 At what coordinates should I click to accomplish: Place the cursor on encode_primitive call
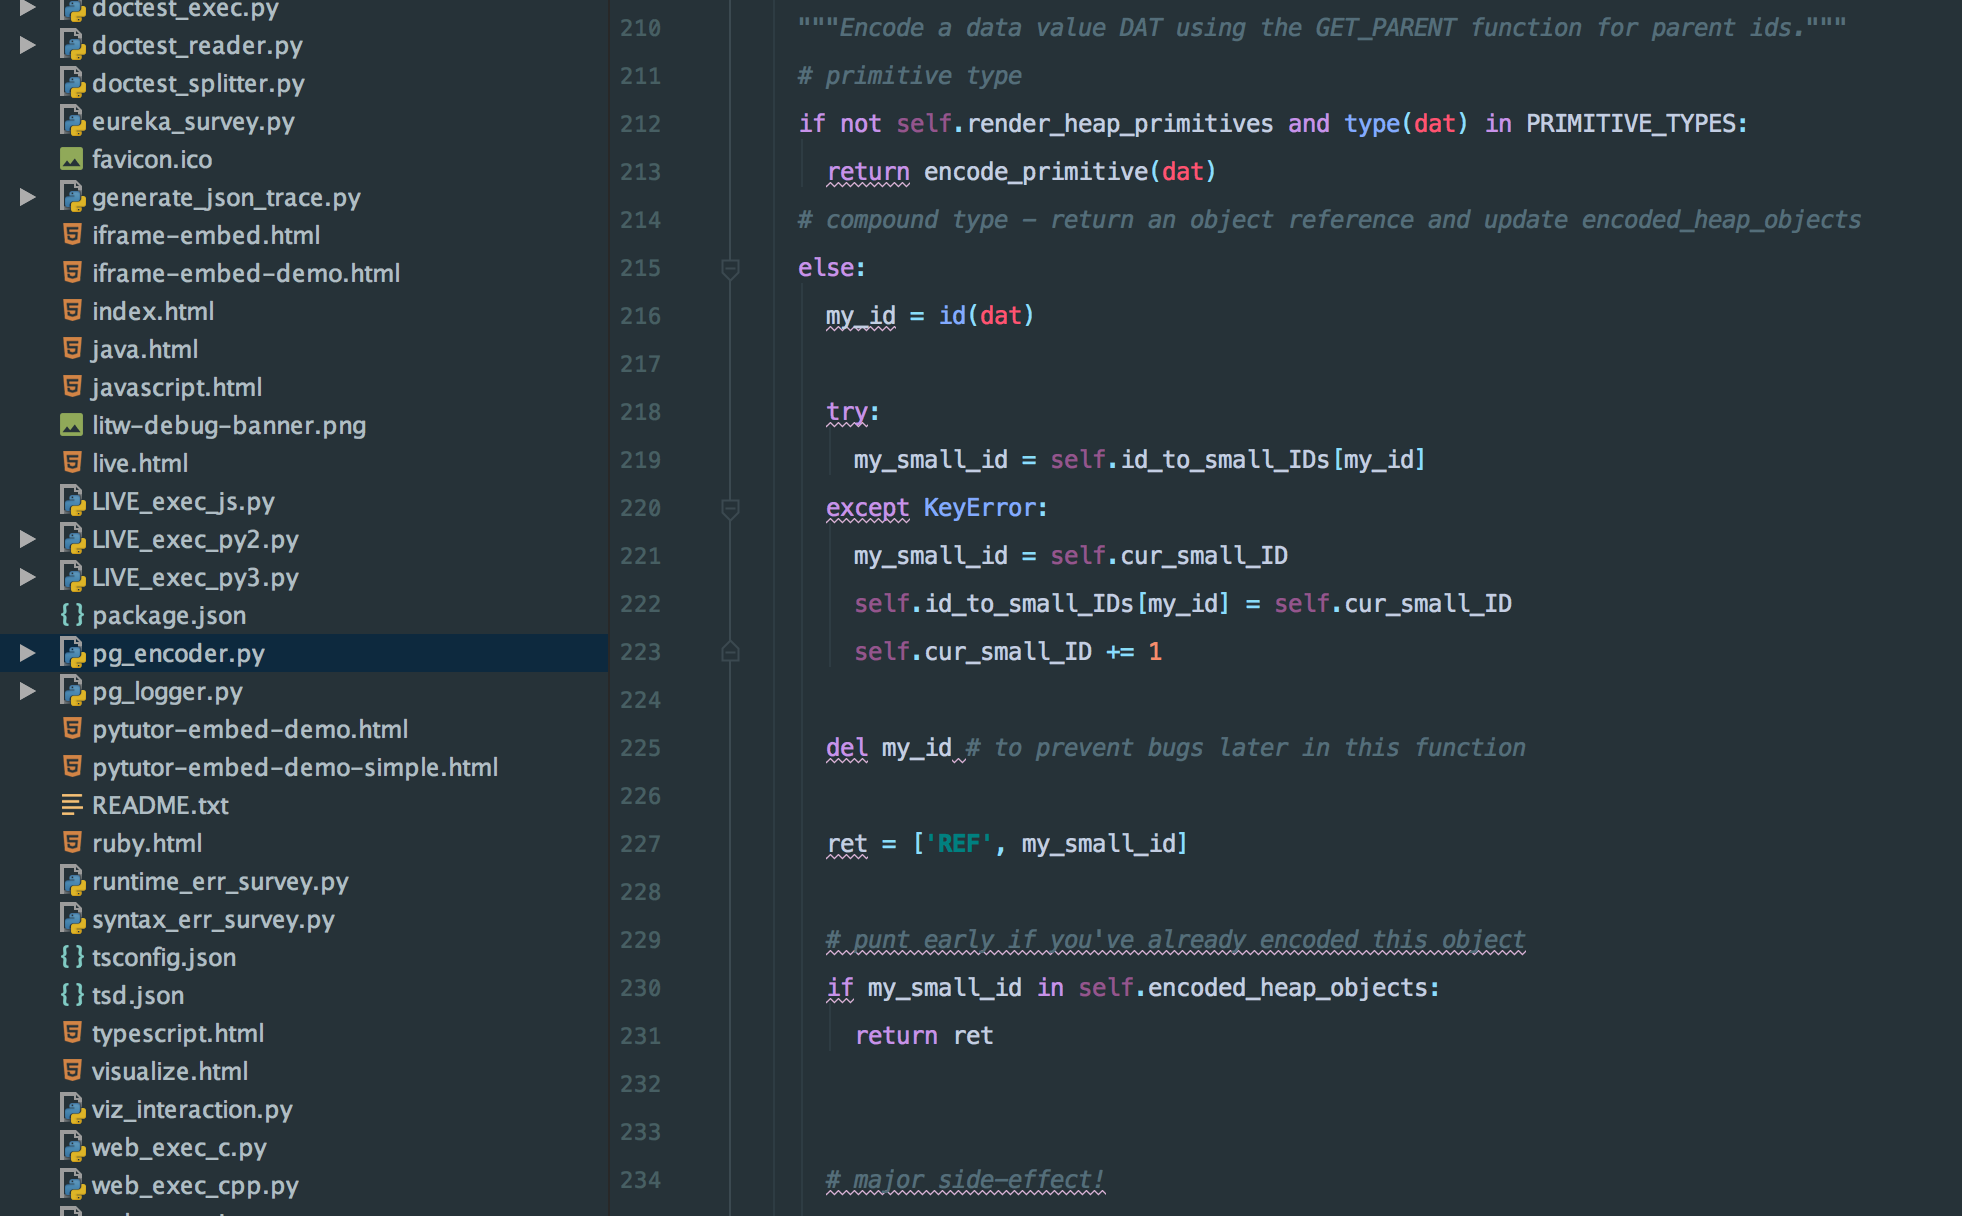[x=1035, y=172]
